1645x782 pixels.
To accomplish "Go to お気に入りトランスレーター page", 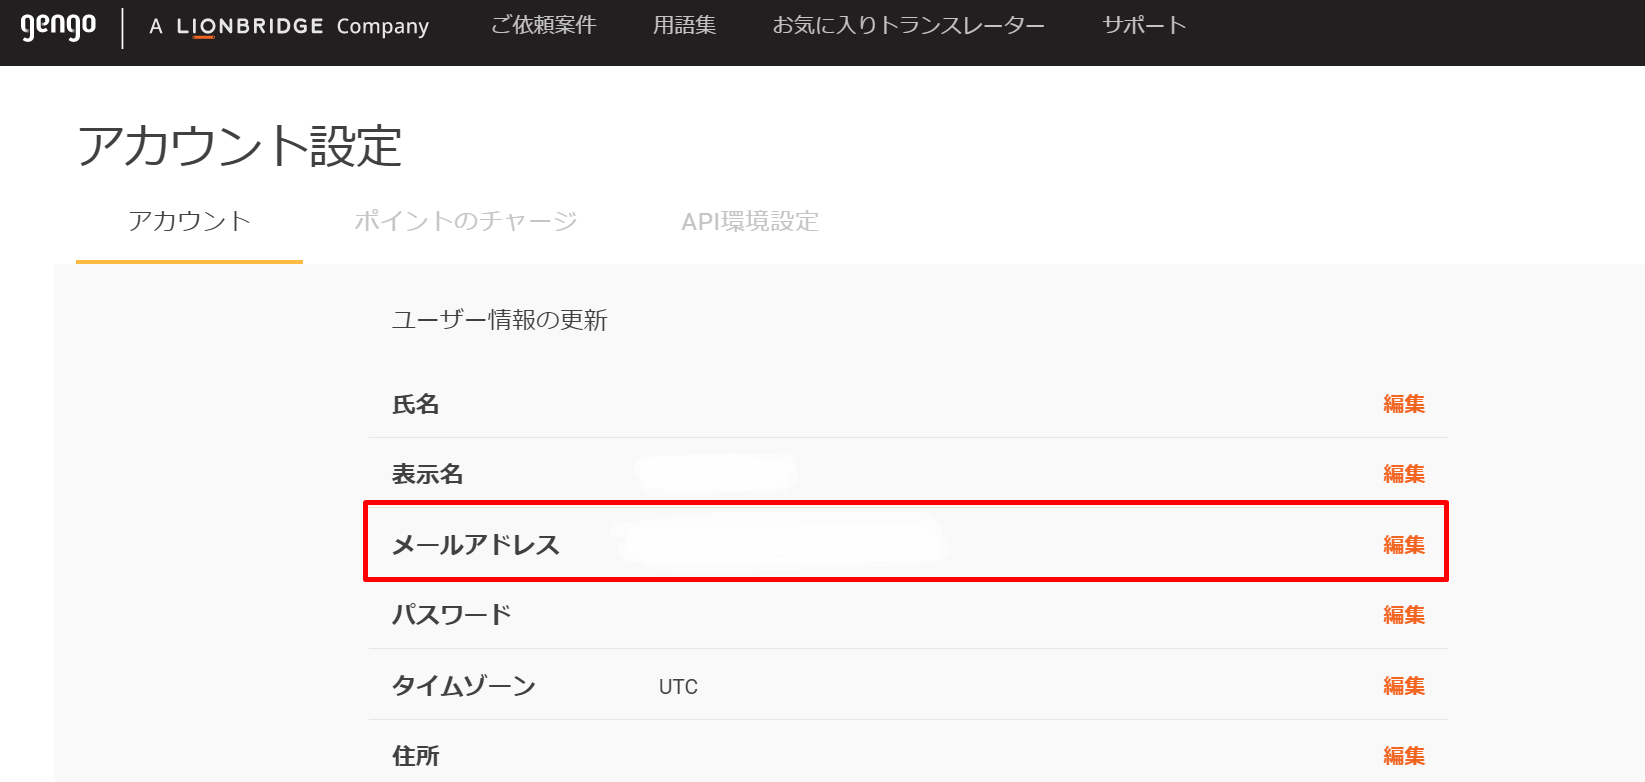I will pos(909,25).
